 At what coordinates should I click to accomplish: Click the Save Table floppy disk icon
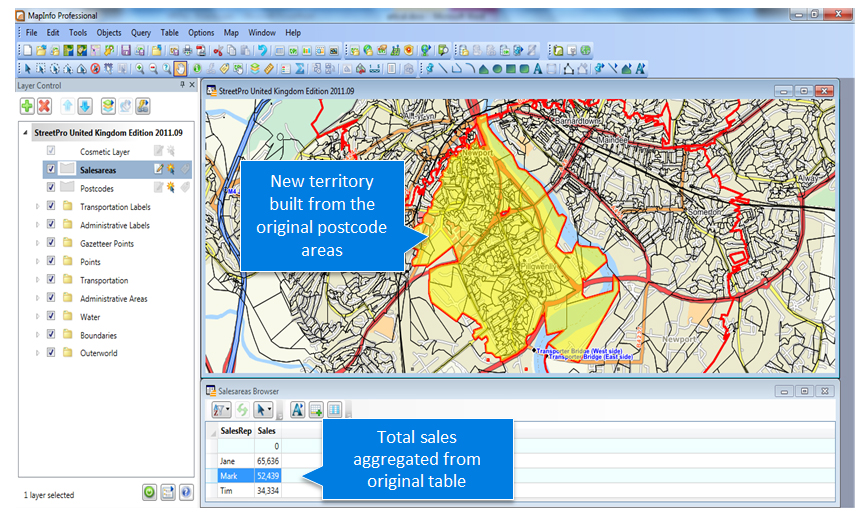(x=126, y=50)
